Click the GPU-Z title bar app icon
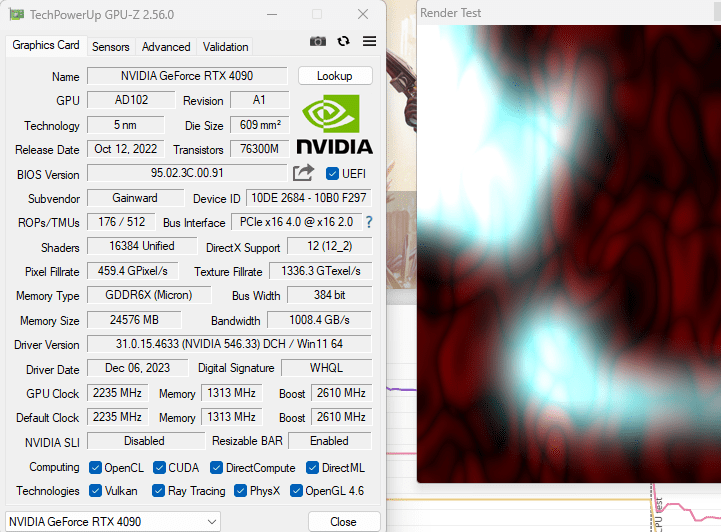 click(x=17, y=14)
